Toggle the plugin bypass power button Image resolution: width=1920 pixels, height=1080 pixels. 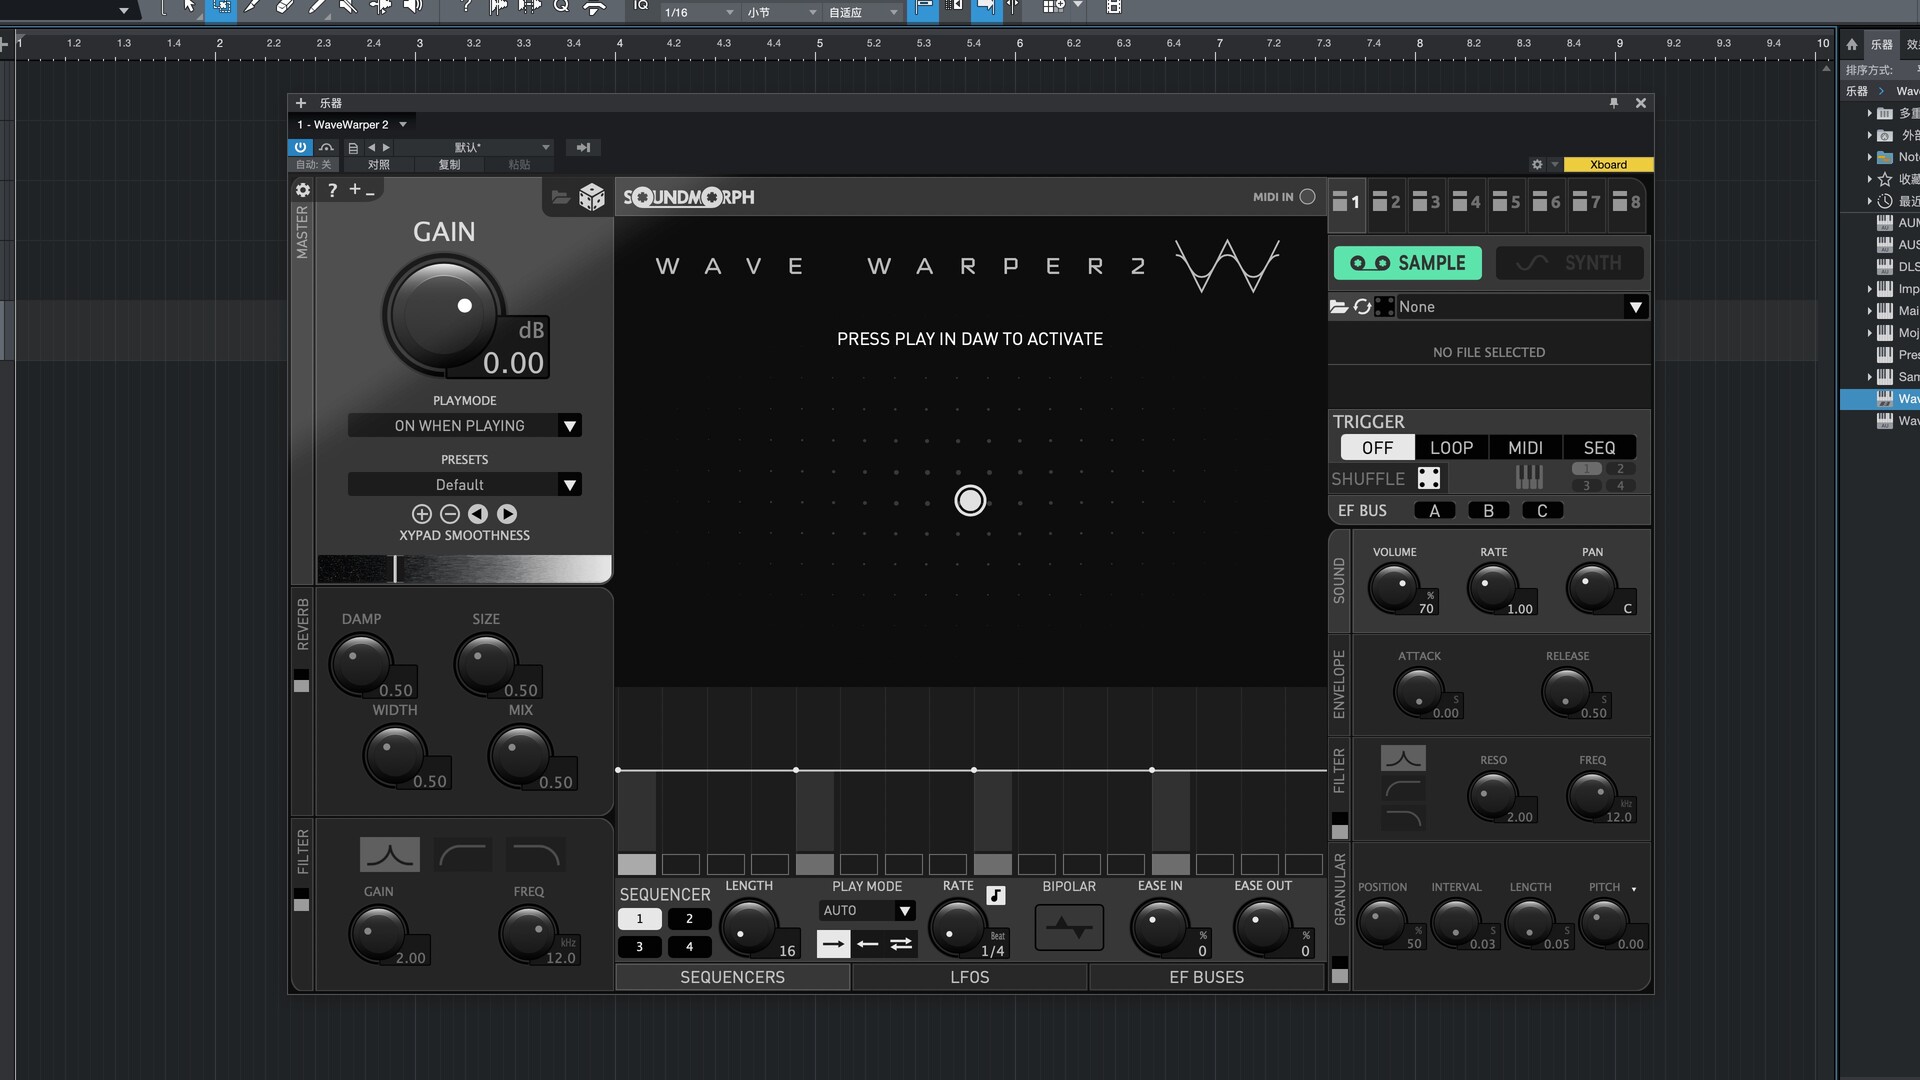click(x=301, y=147)
